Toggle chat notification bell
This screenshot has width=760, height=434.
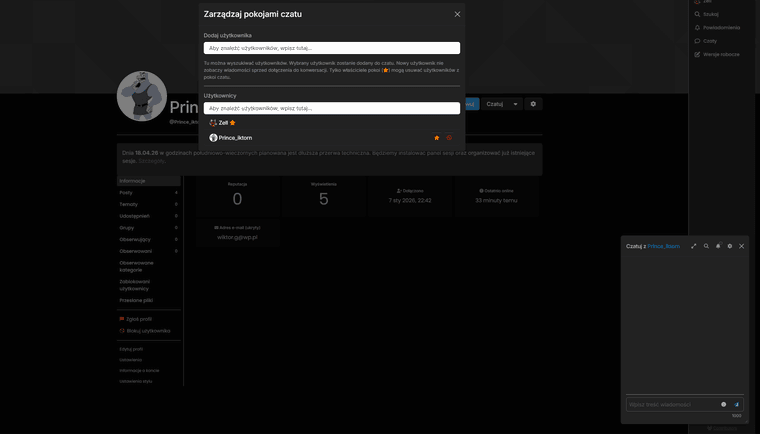[718, 246]
